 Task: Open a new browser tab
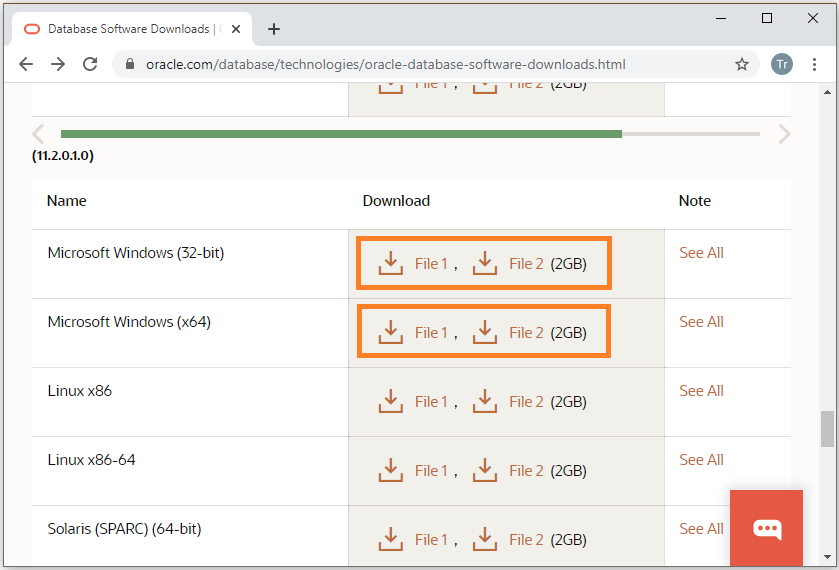274,29
